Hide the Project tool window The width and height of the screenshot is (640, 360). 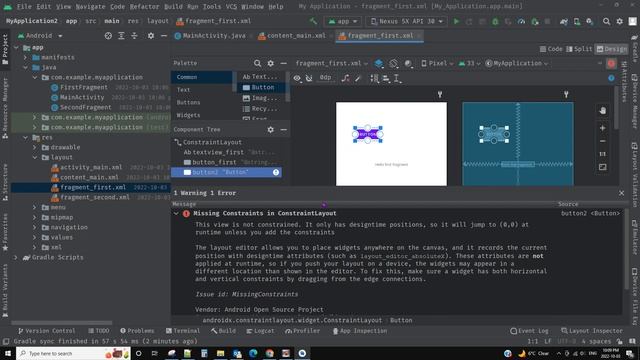point(164,36)
